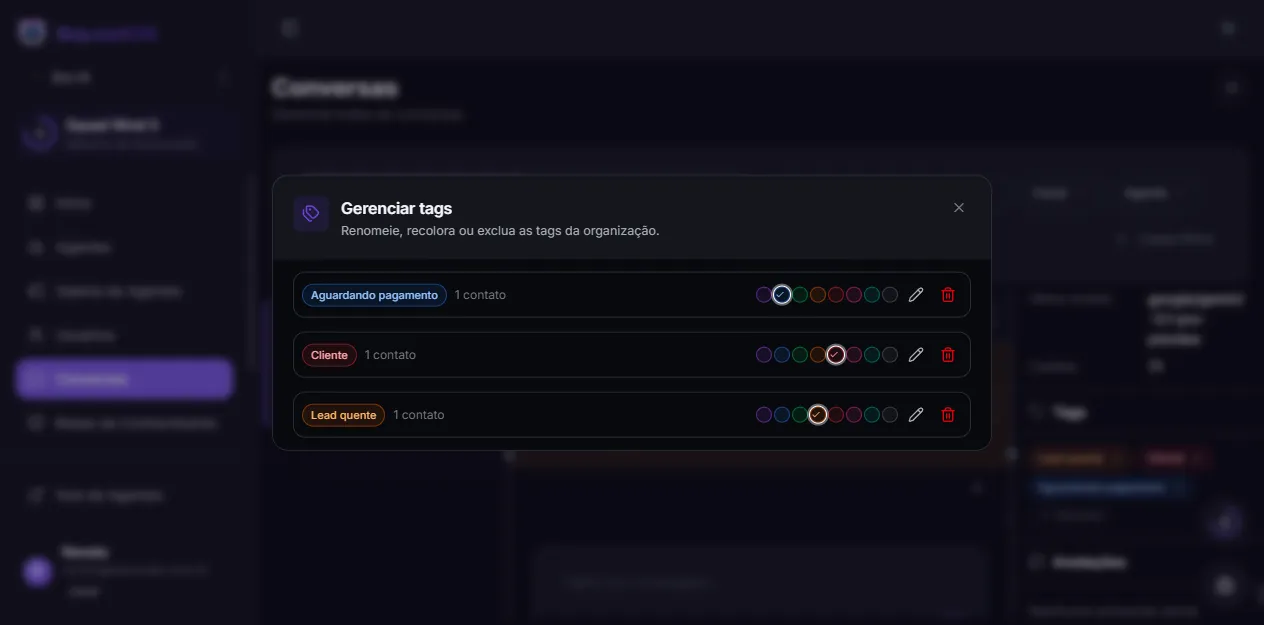Click the Gerenciar tags dialog title
Image resolution: width=1264 pixels, height=625 pixels.
pos(397,208)
